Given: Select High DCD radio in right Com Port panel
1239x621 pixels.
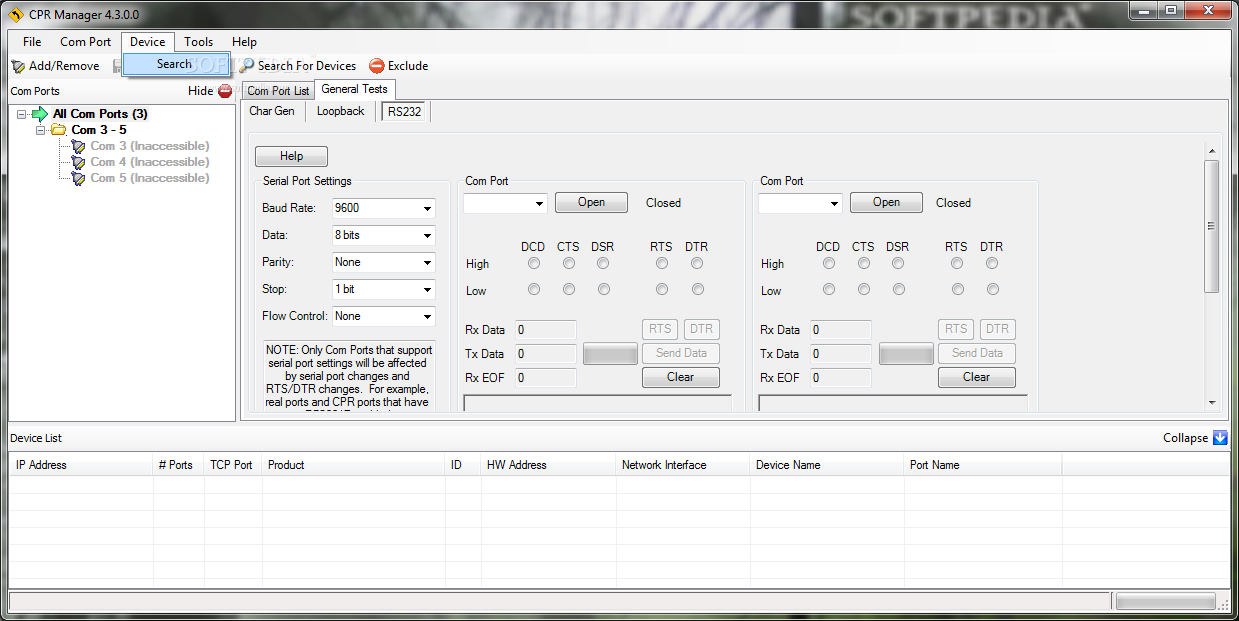Looking at the screenshot, I should coord(829,264).
